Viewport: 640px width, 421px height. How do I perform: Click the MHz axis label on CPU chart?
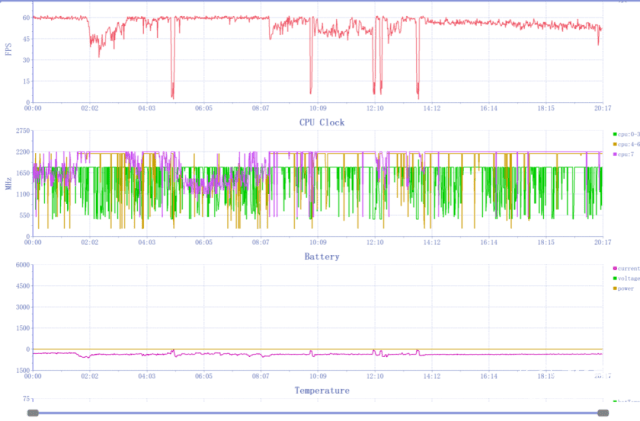coord(9,183)
